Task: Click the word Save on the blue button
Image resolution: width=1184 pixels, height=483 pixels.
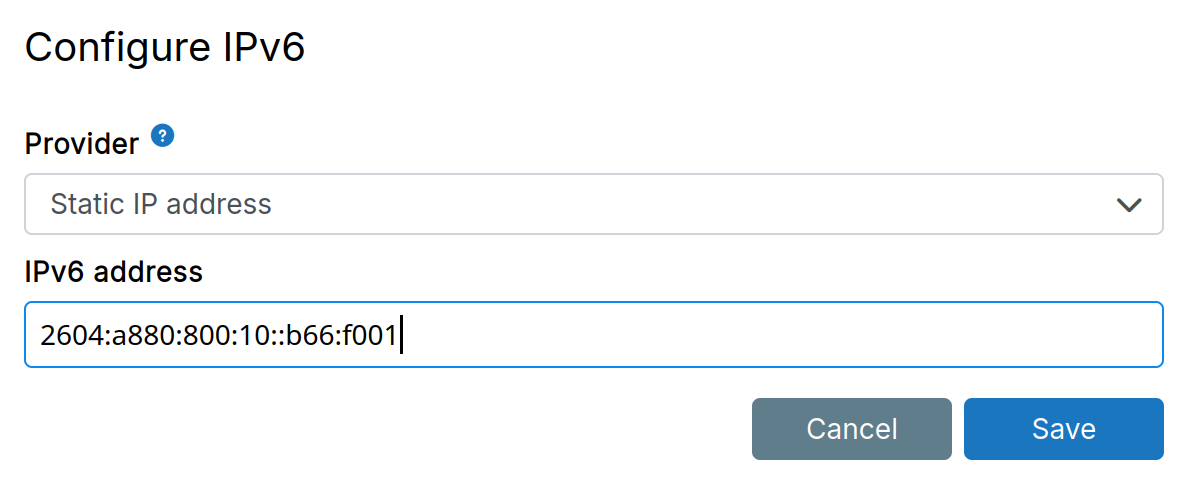Action: 1063,429
